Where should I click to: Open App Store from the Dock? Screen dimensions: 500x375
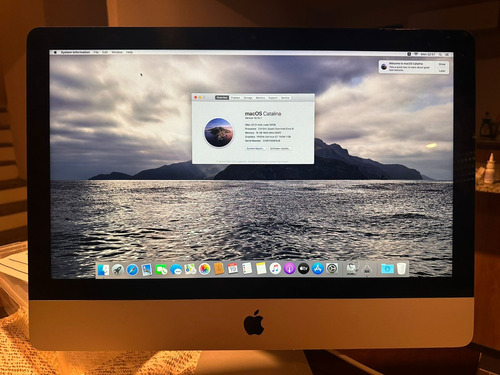pyautogui.click(x=318, y=268)
